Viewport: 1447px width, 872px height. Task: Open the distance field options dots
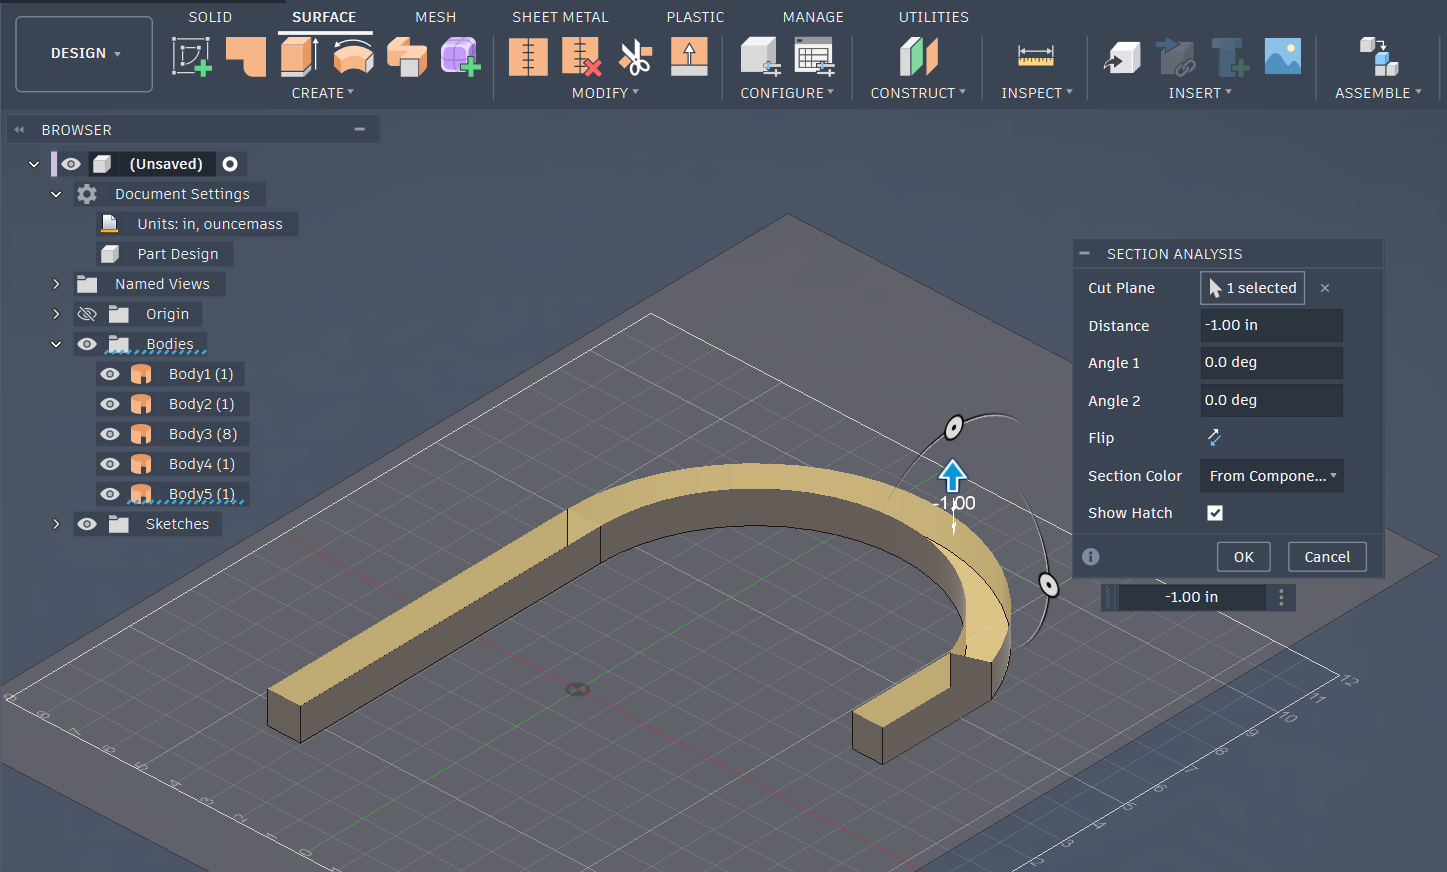(1281, 597)
